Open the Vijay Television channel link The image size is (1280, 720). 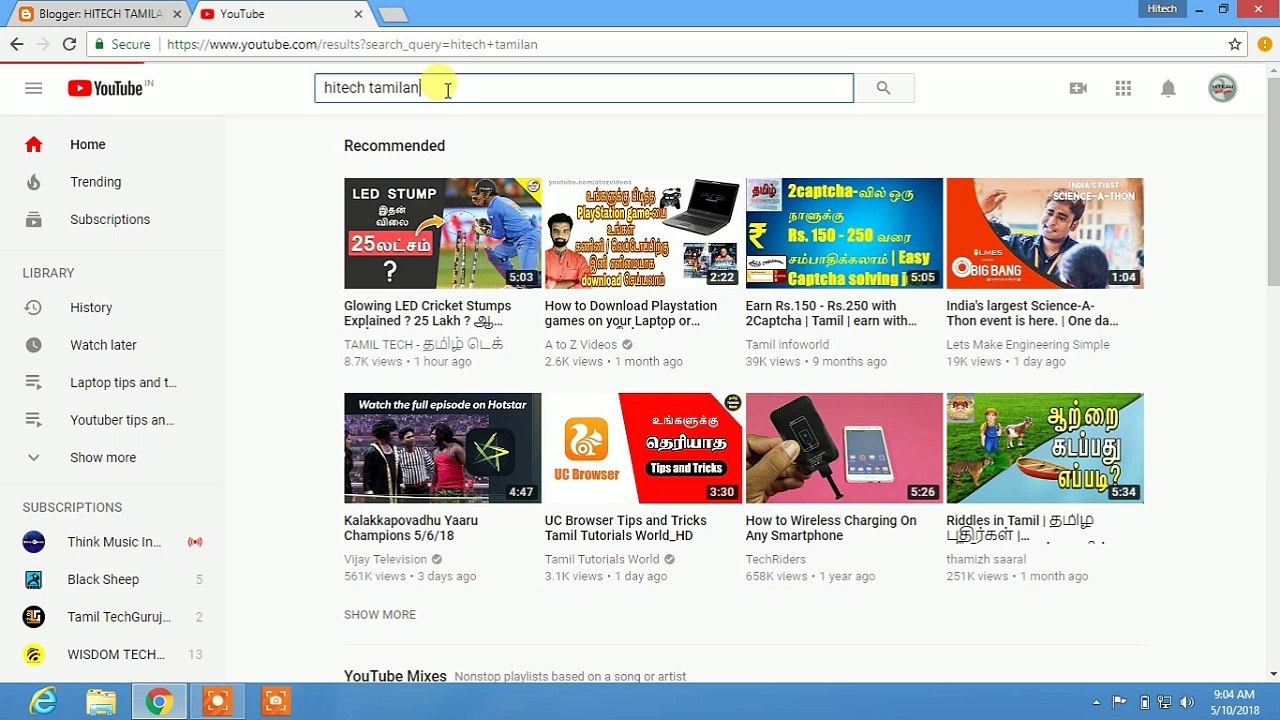pos(385,559)
